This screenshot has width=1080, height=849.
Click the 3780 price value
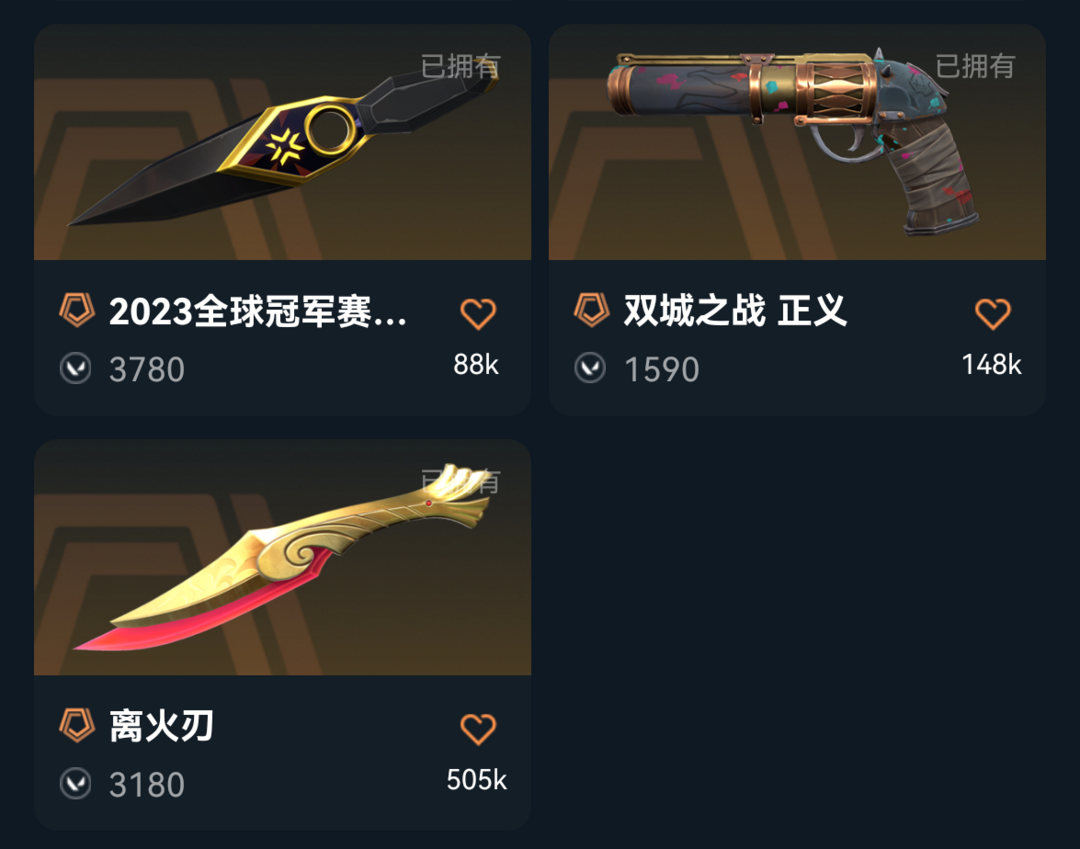[x=147, y=370]
